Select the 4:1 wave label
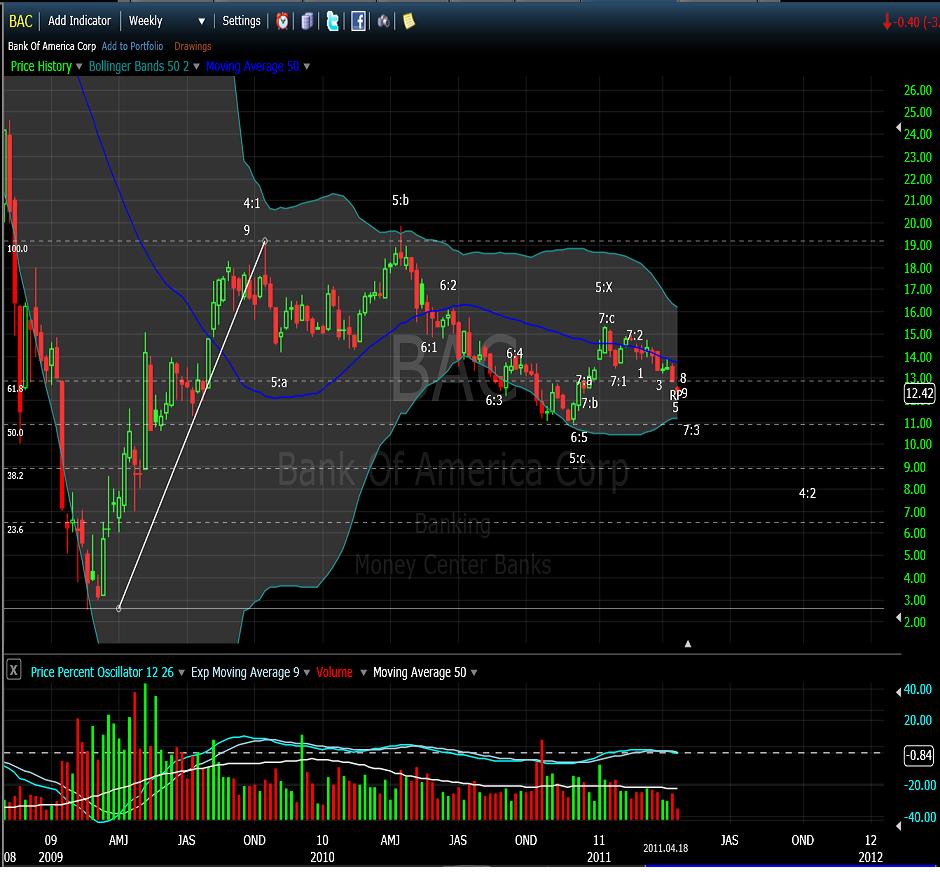This screenshot has height=872, width=940. (252, 204)
